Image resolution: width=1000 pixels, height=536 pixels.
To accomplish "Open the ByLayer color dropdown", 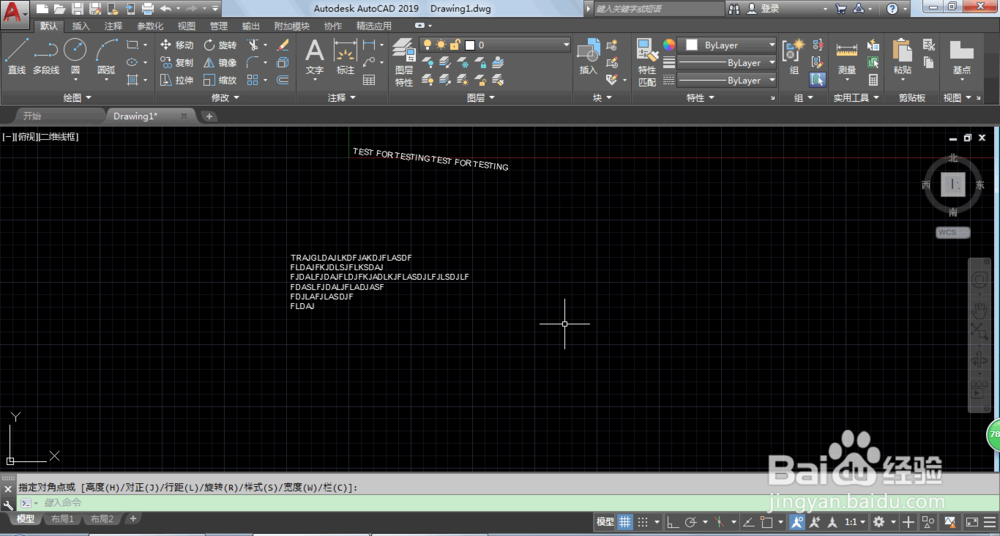I will pos(726,45).
